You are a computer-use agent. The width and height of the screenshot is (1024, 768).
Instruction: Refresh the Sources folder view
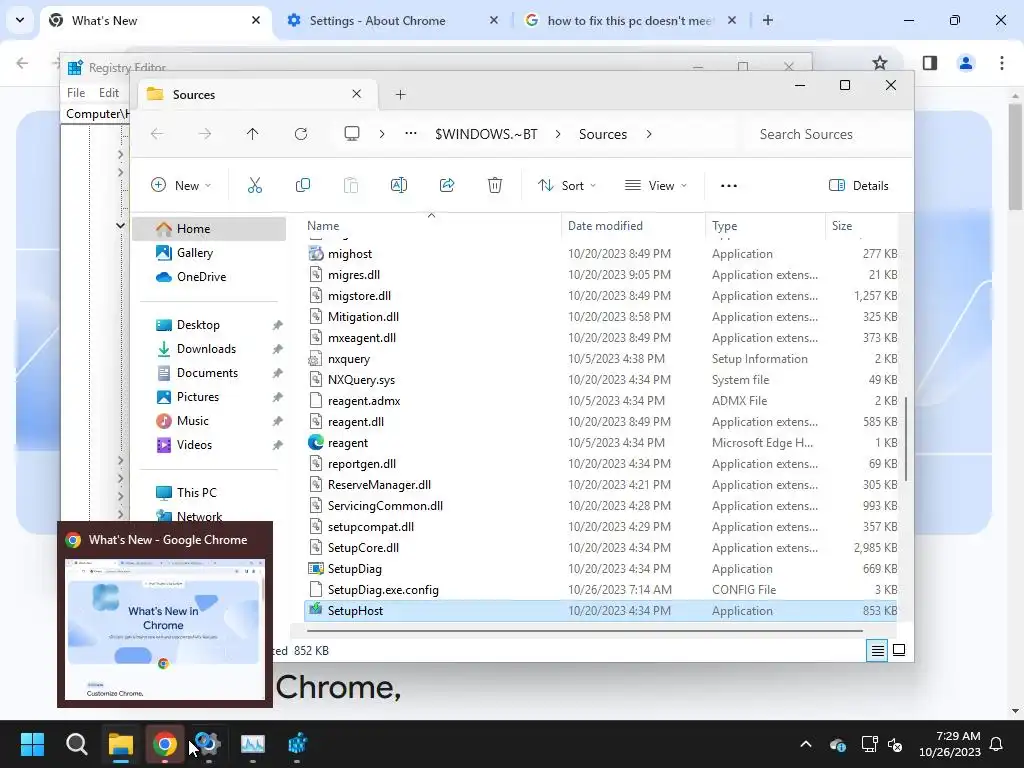pos(301,134)
